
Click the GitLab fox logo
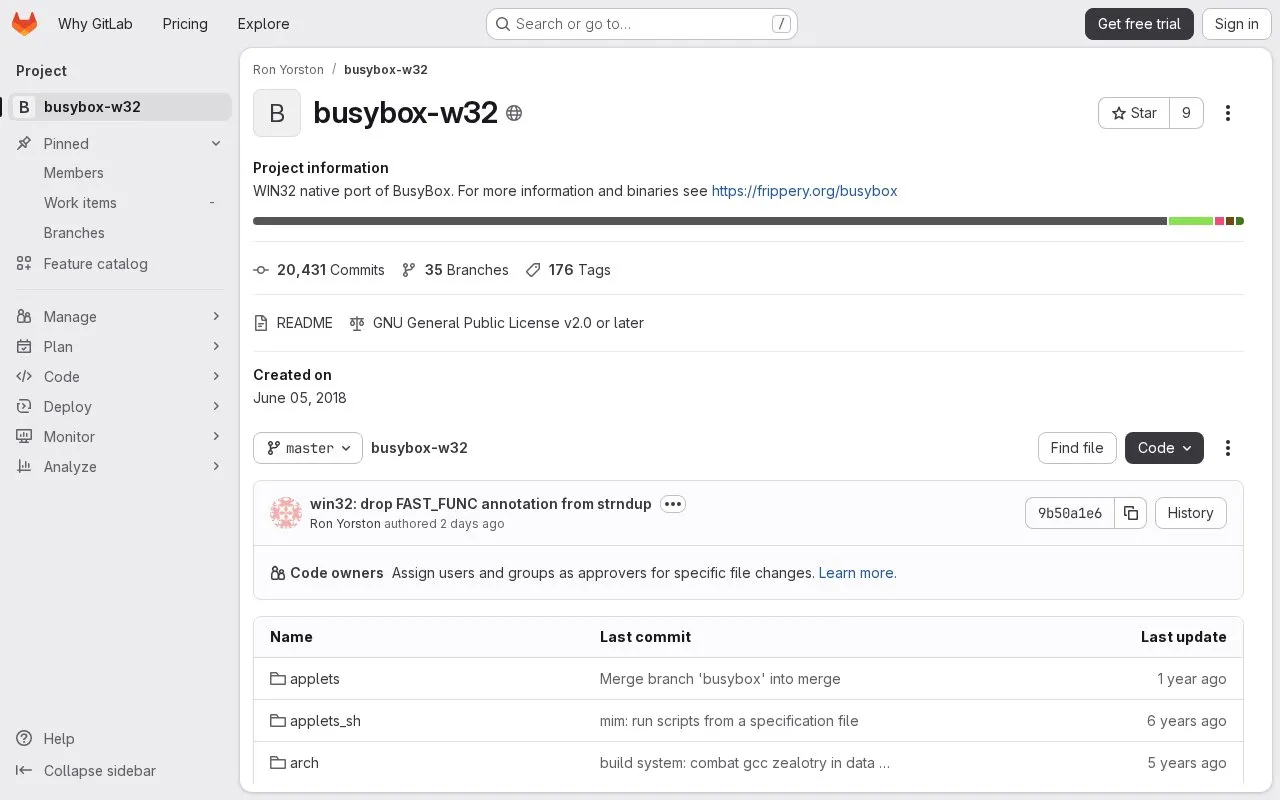[x=24, y=24]
